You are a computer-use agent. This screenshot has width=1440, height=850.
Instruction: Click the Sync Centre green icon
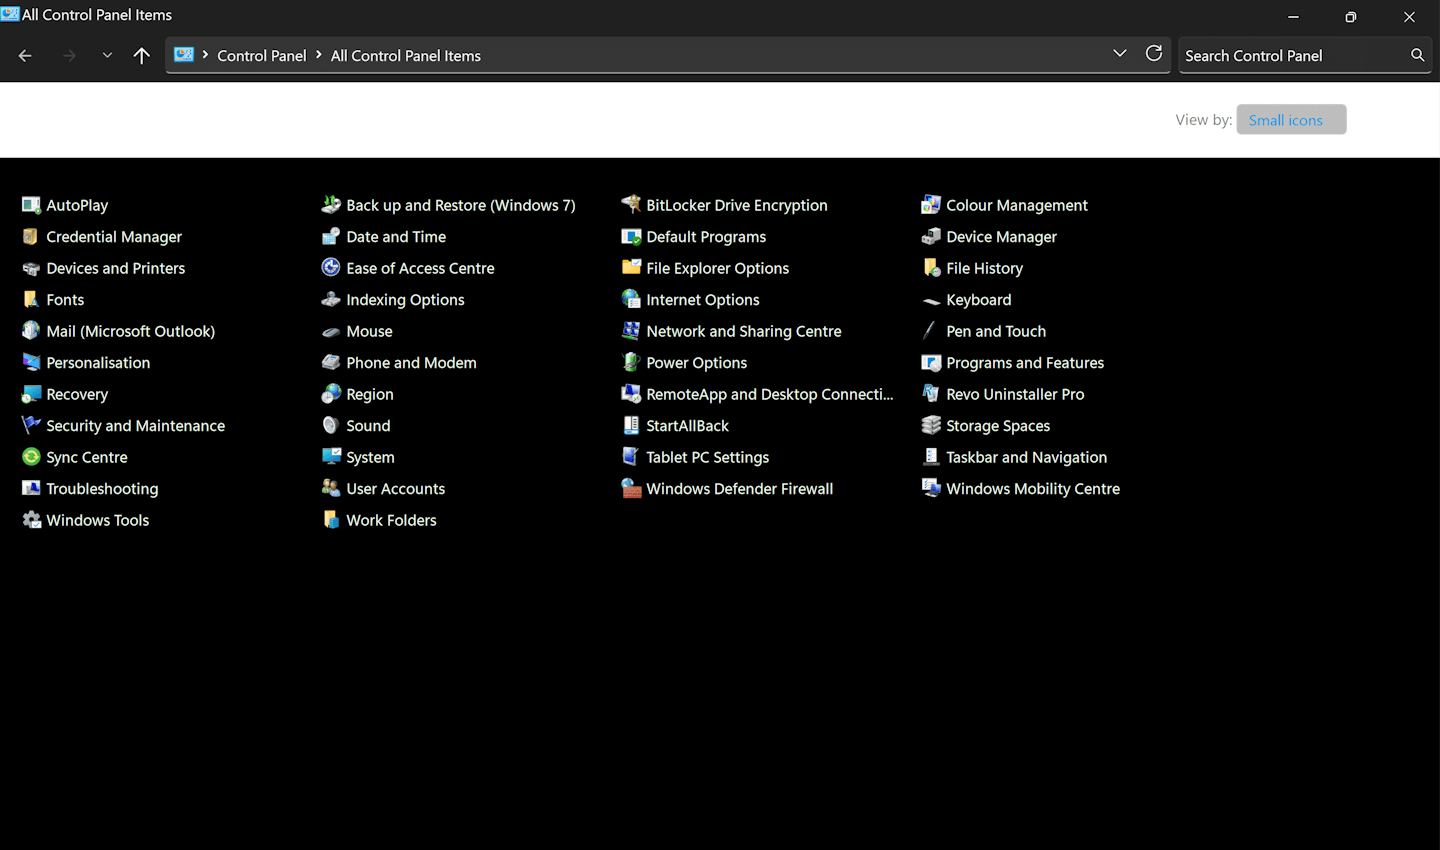(31, 457)
